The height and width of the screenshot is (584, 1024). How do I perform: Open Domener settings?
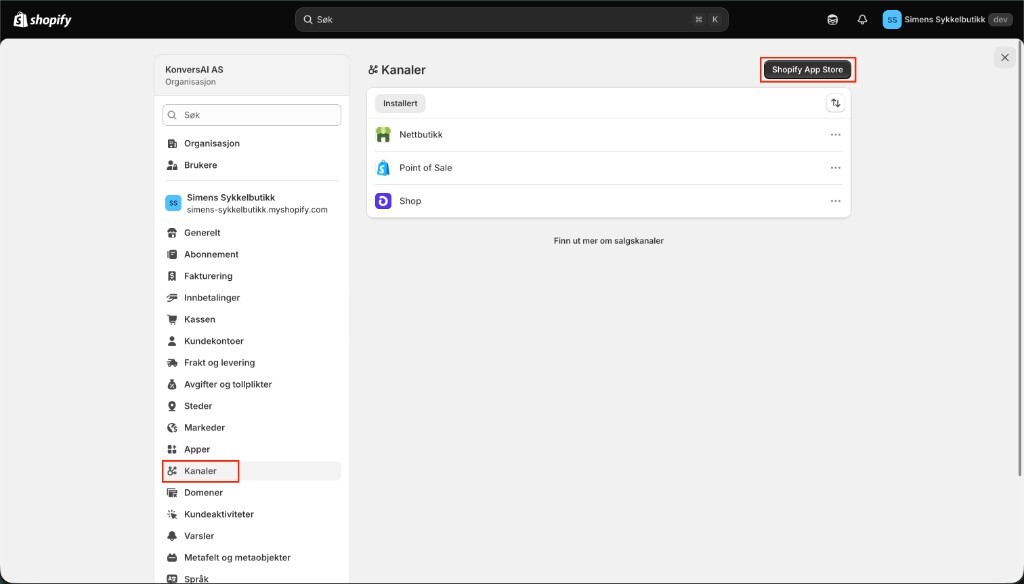coord(251,493)
